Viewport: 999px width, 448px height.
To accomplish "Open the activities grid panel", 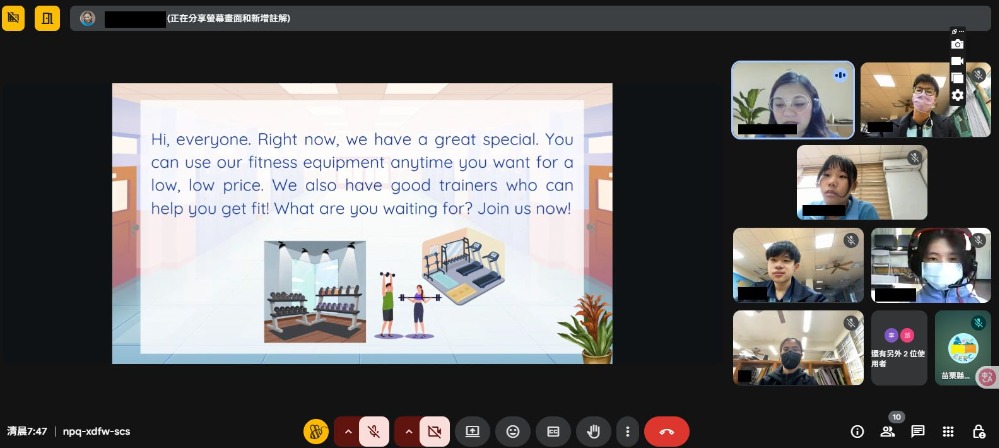I will point(948,431).
